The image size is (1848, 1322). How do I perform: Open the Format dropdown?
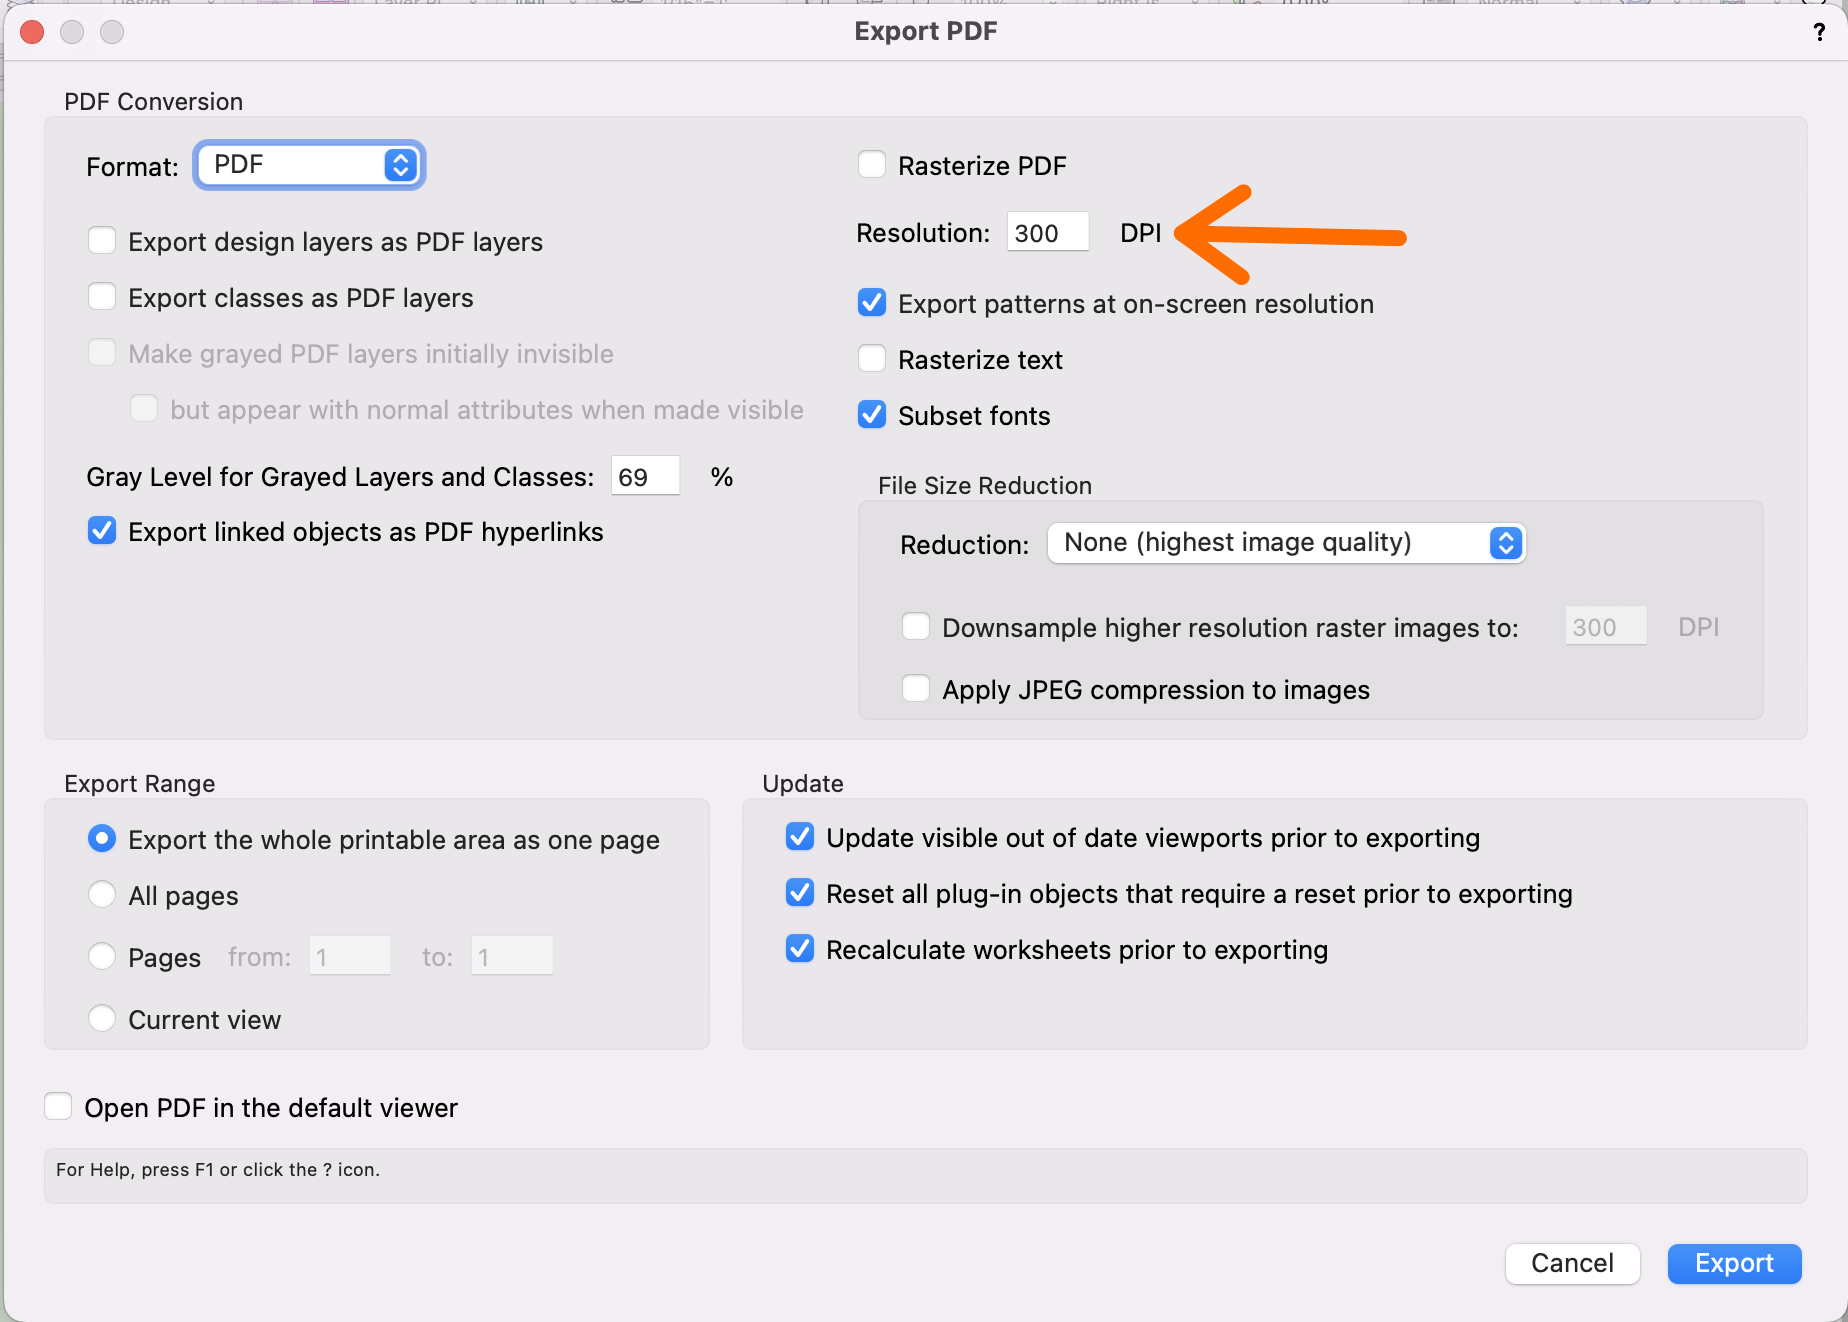(310, 165)
